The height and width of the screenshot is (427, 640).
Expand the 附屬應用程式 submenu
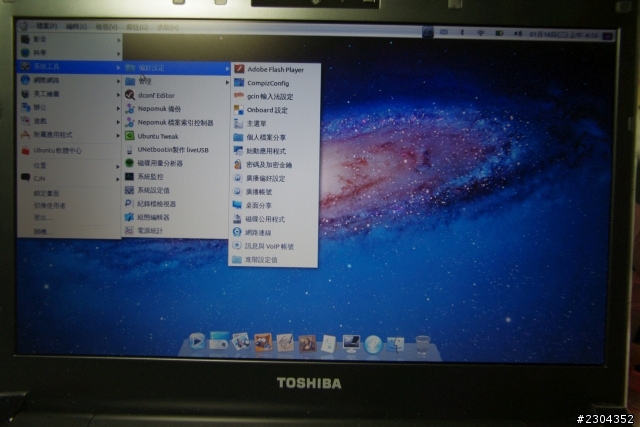coord(70,135)
